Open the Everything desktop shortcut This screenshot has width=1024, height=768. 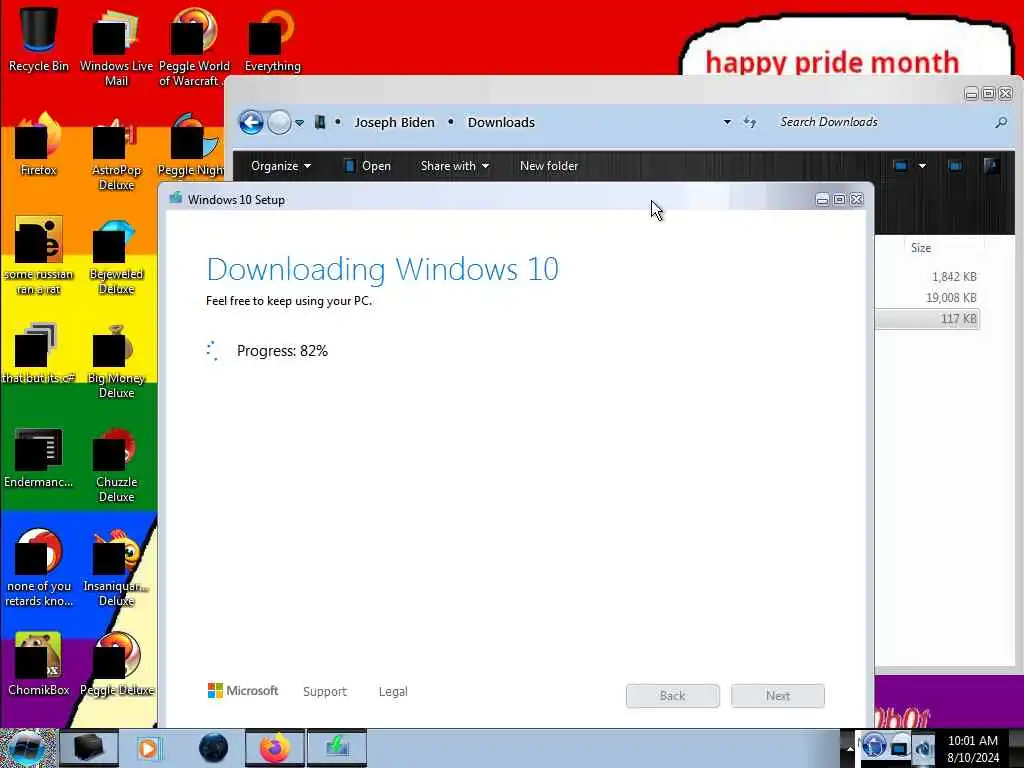tap(272, 39)
